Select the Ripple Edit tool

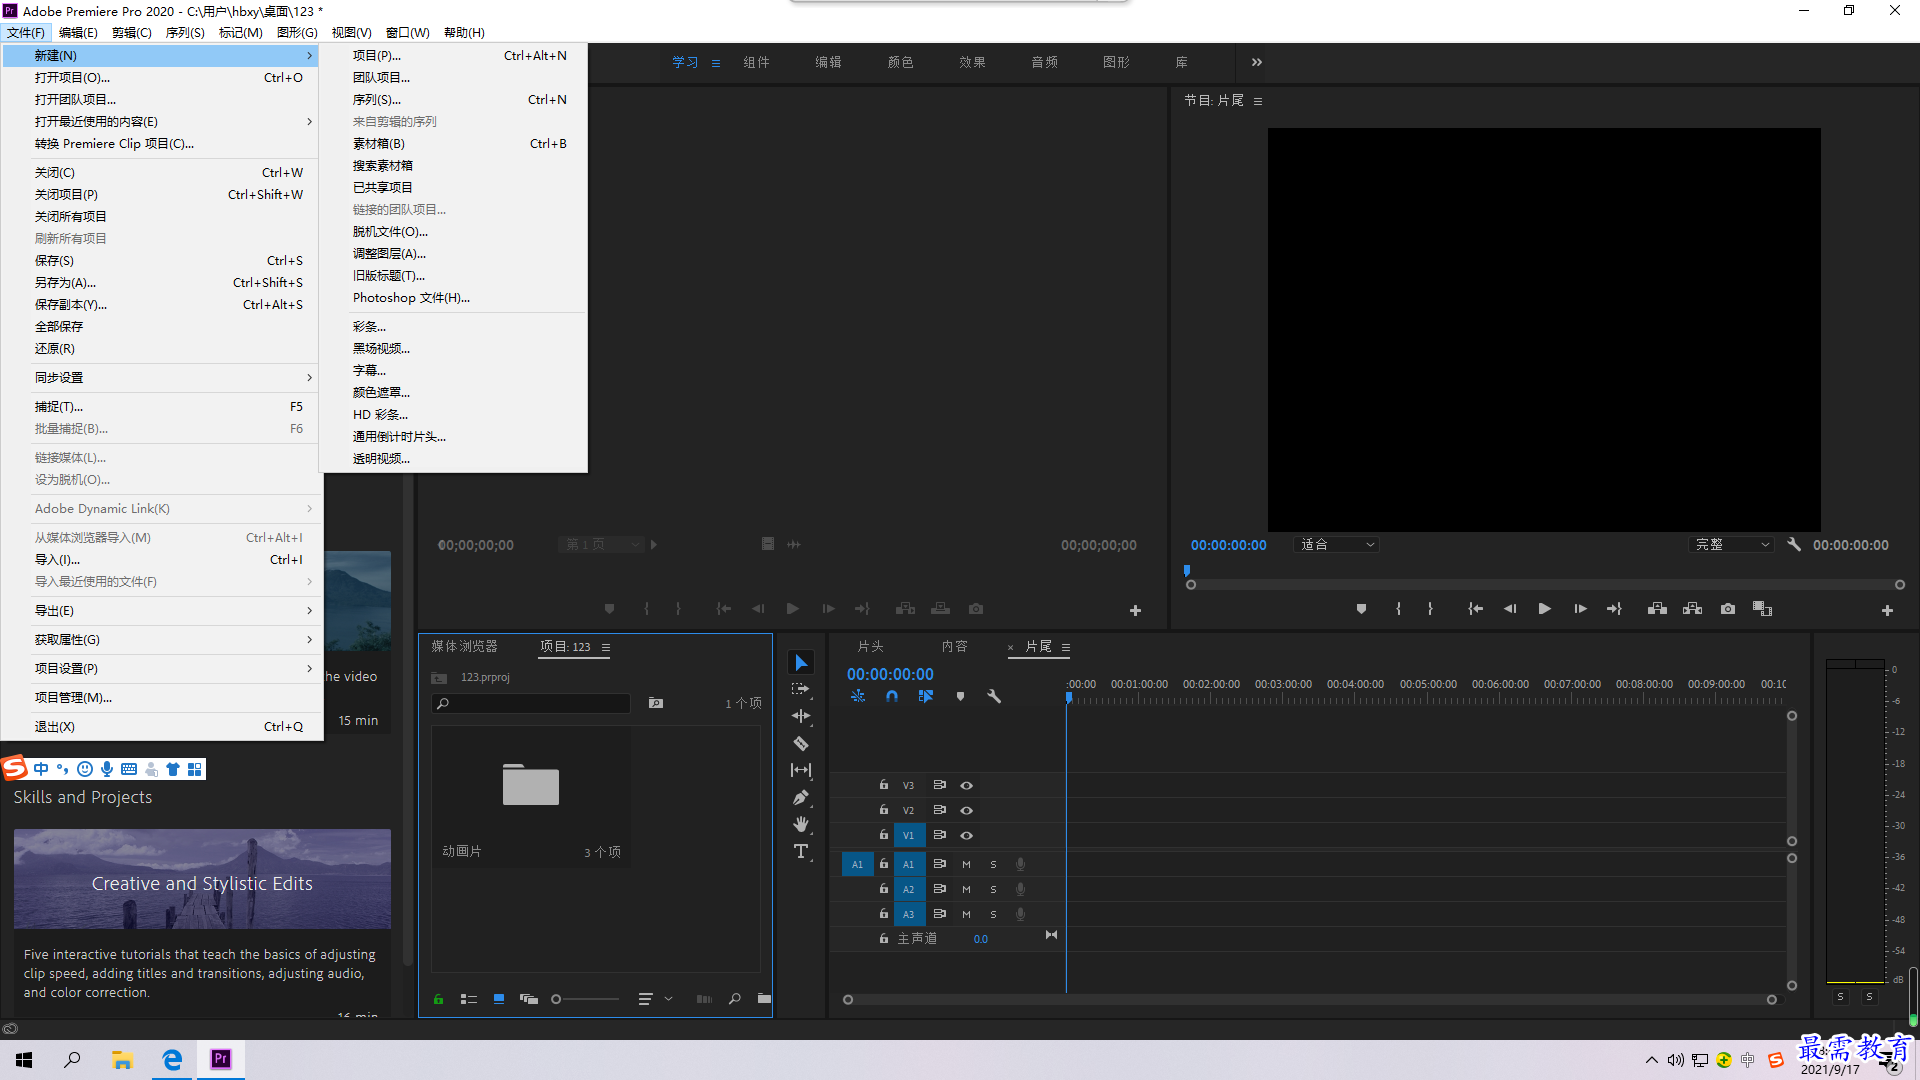tap(801, 716)
